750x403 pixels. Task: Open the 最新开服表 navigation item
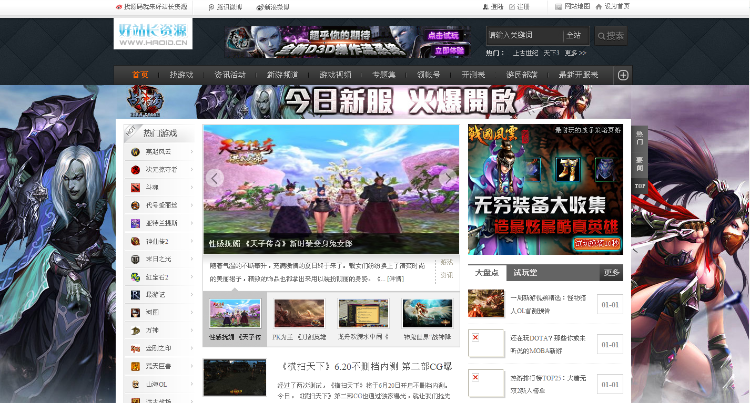tap(578, 75)
